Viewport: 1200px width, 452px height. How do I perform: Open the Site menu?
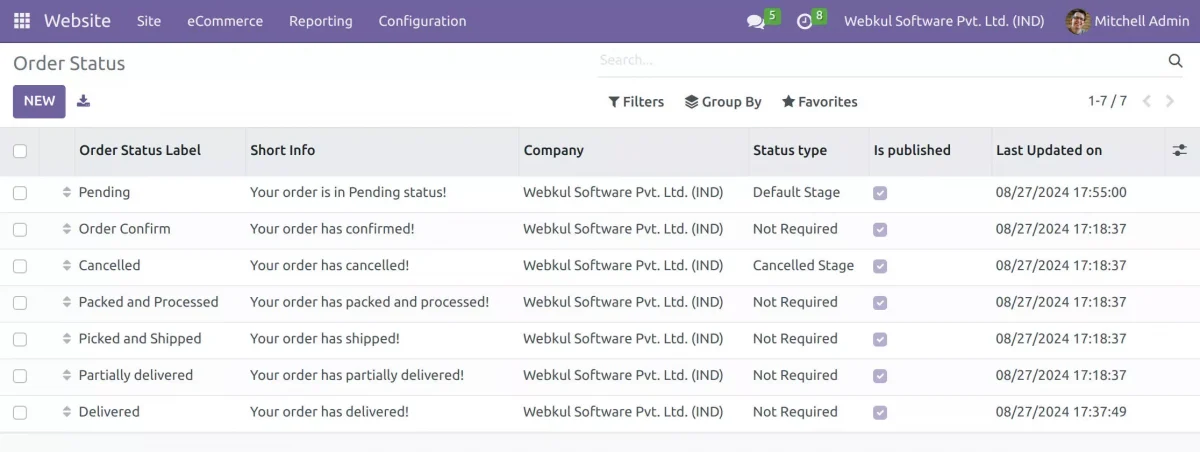(149, 21)
